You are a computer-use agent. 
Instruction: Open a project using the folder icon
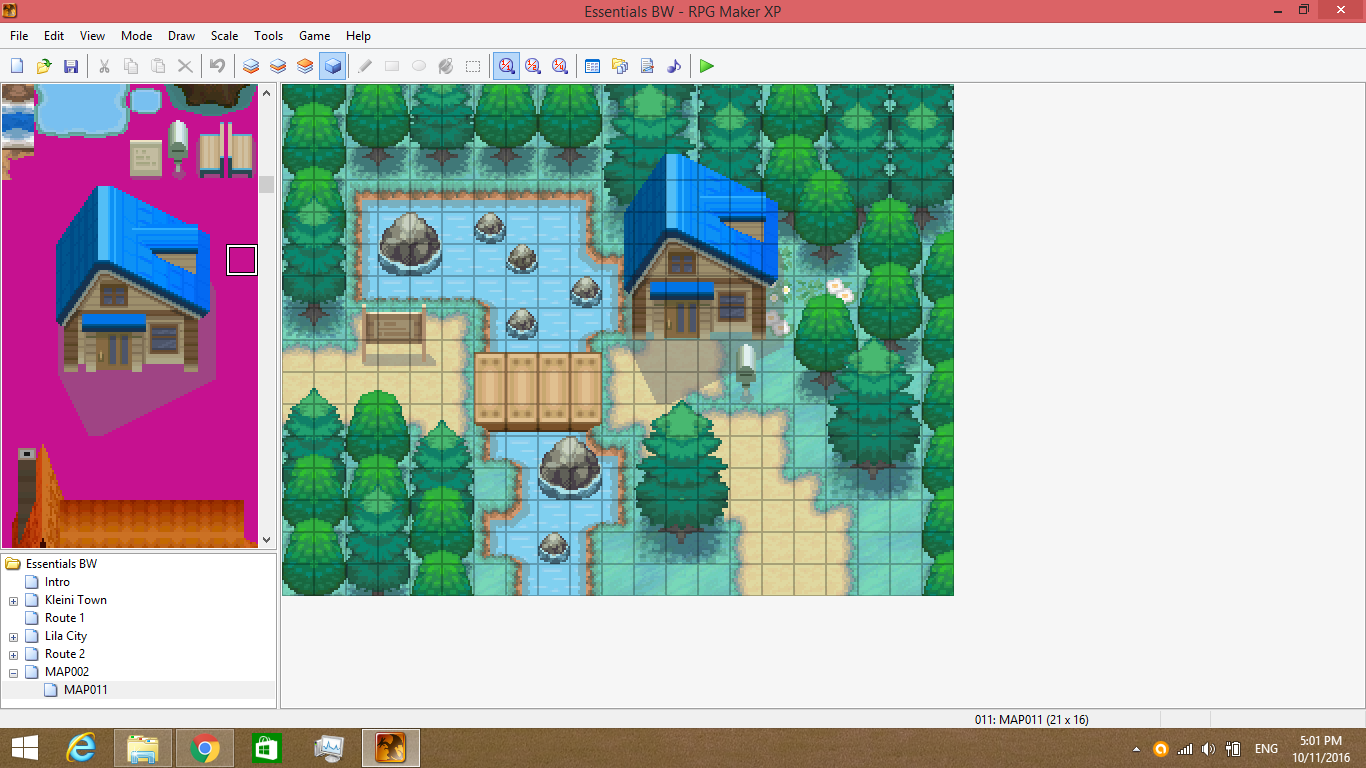(44, 66)
